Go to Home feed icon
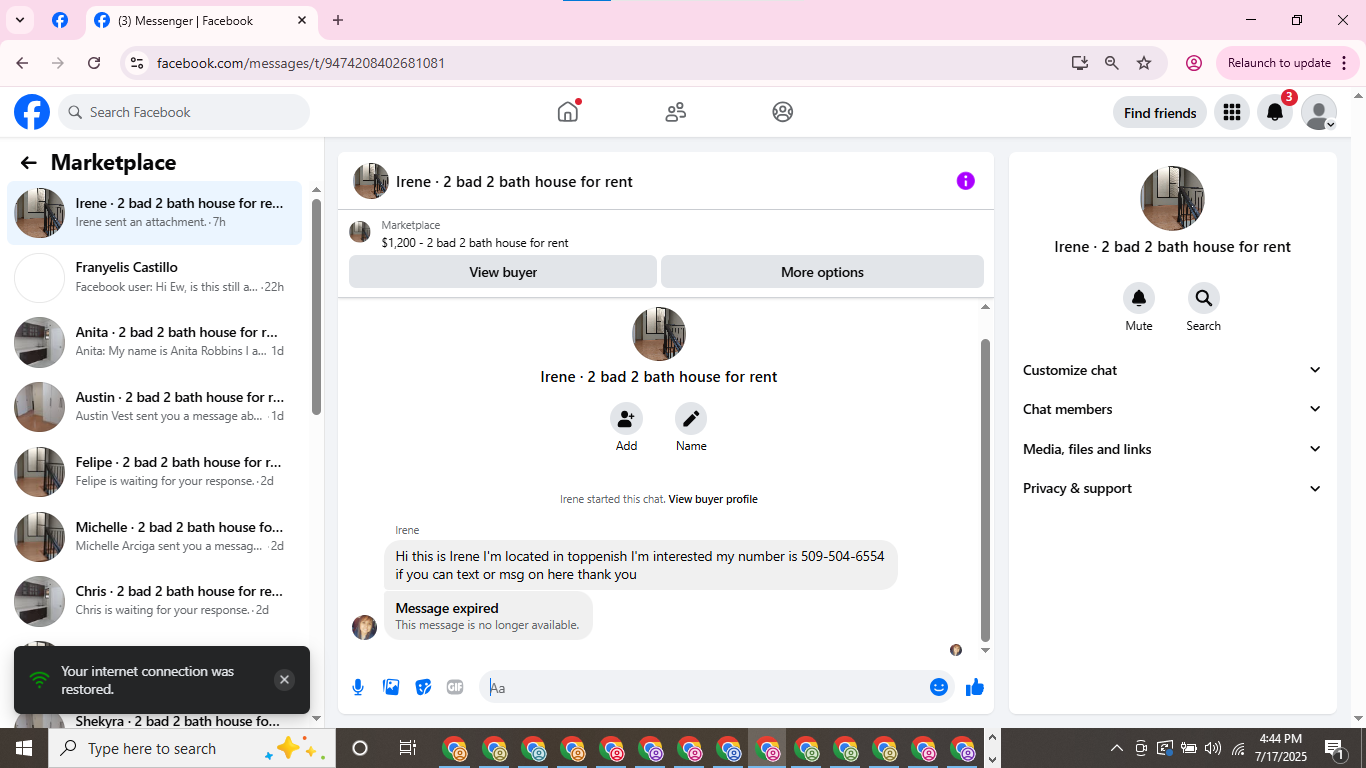Image resolution: width=1366 pixels, height=768 pixels. (x=568, y=112)
